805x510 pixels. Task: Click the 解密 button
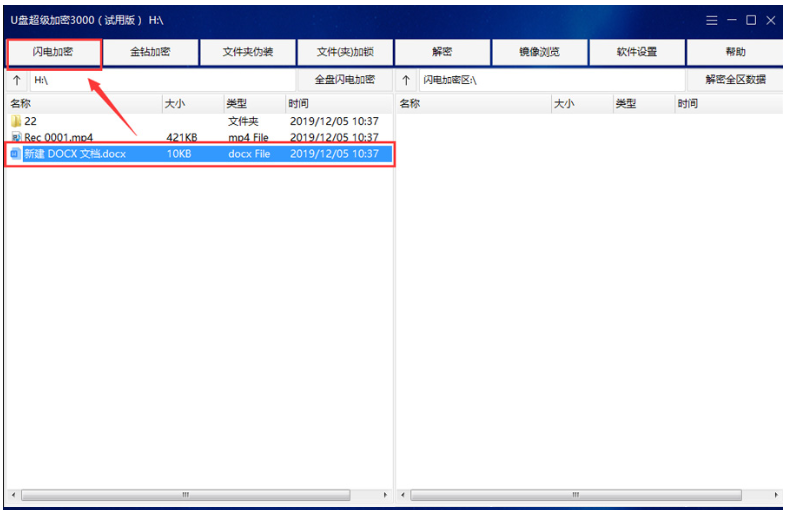point(442,52)
